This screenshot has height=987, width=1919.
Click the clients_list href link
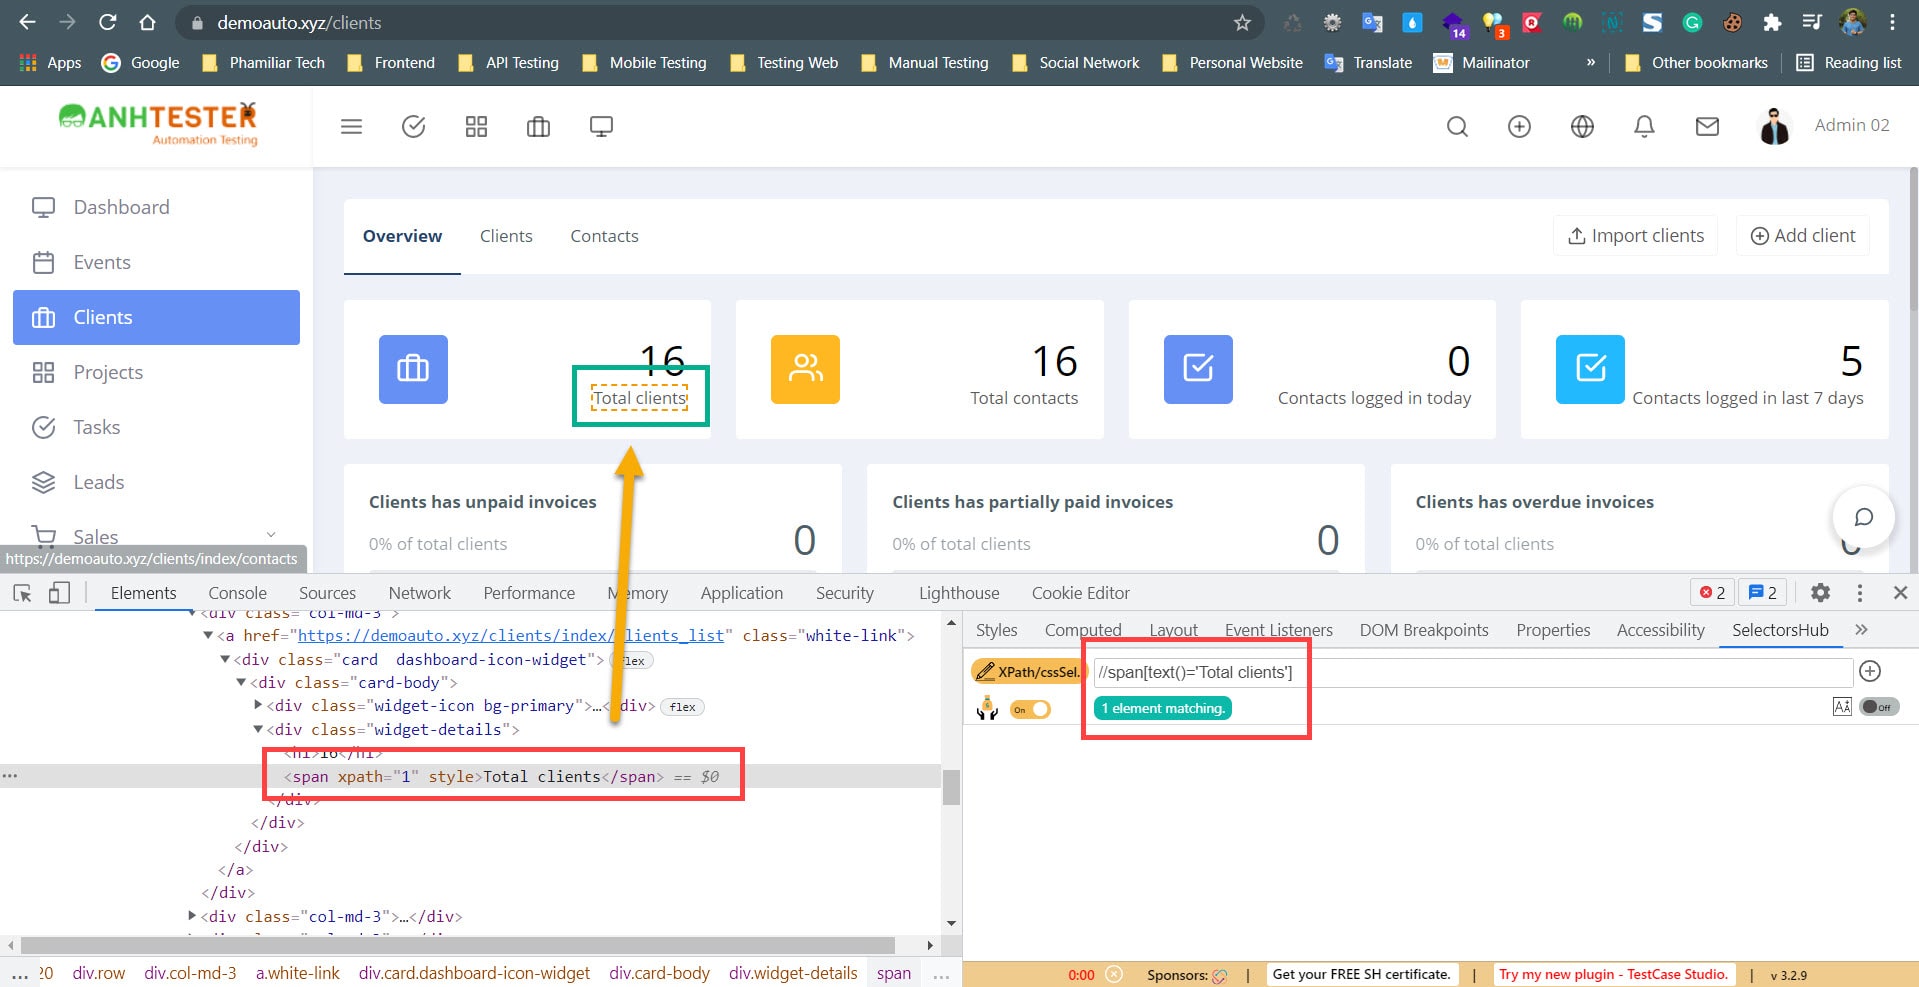tap(511, 635)
